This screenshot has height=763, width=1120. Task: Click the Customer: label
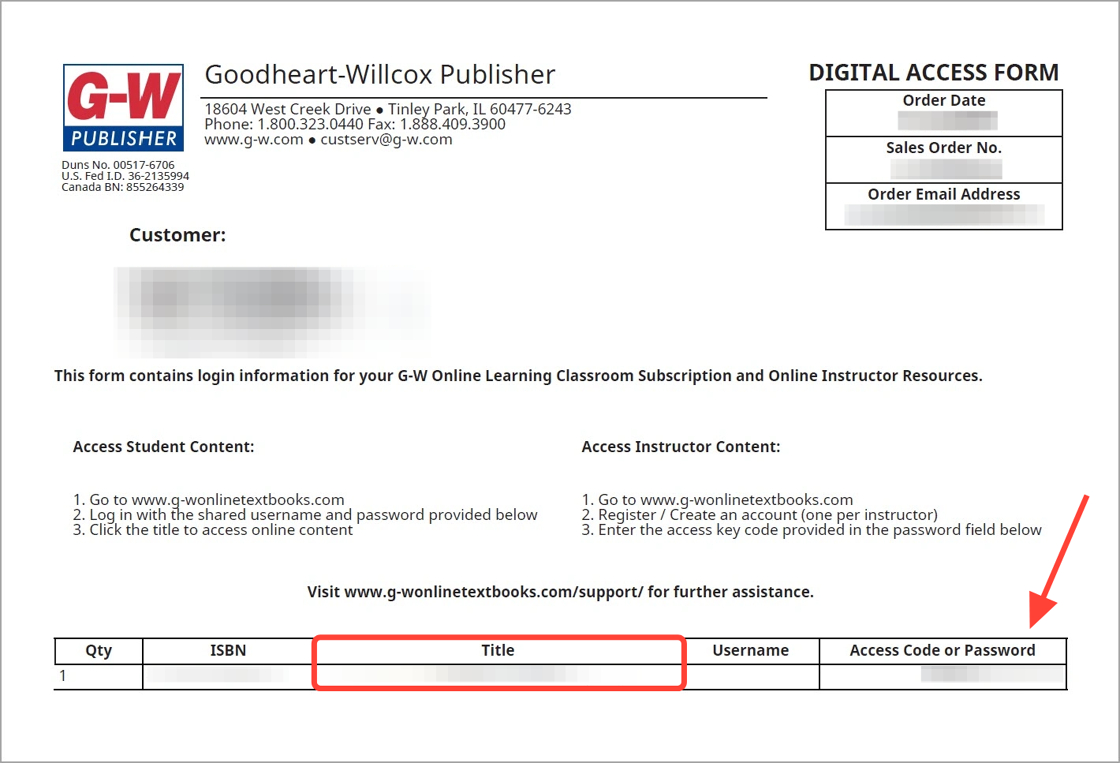pyautogui.click(x=177, y=235)
